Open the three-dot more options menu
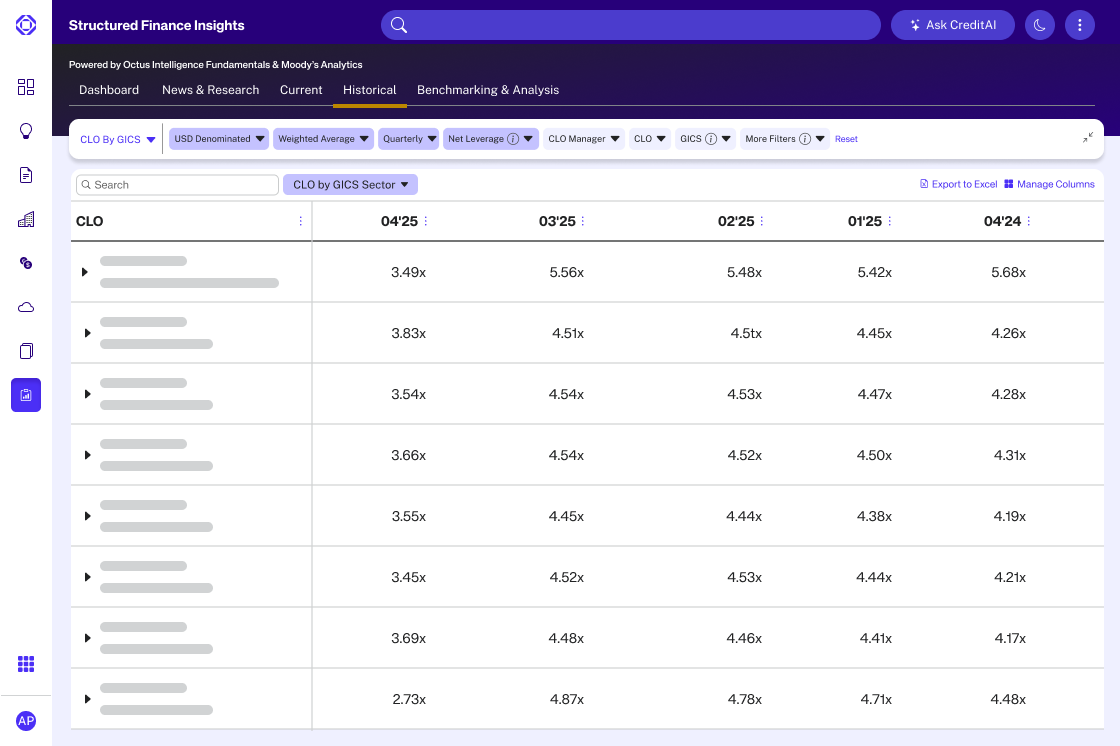Image resolution: width=1120 pixels, height=746 pixels. point(1080,25)
